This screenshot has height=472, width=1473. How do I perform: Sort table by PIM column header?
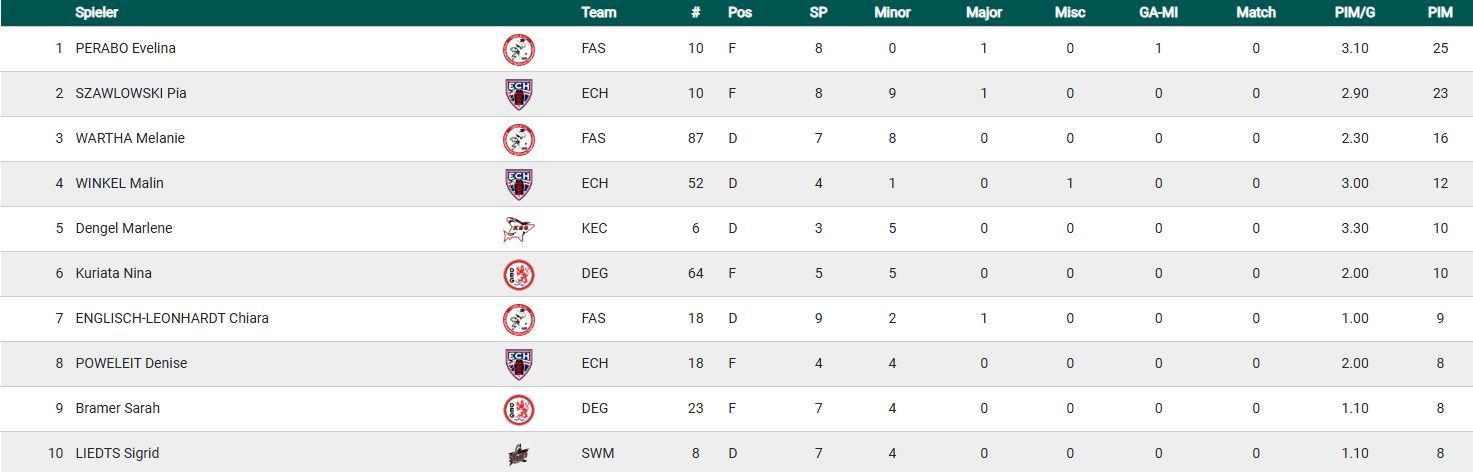[x=1440, y=13]
